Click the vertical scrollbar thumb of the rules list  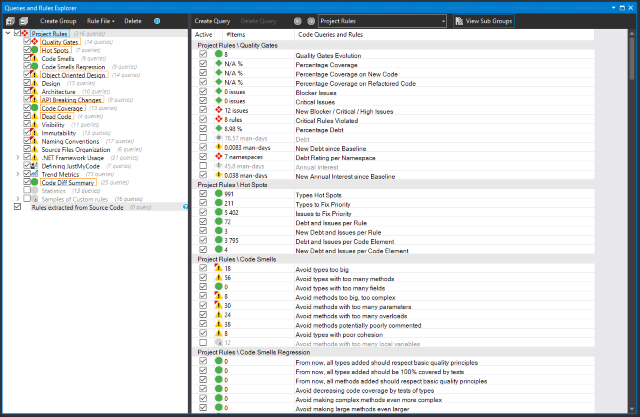tap(632, 59)
